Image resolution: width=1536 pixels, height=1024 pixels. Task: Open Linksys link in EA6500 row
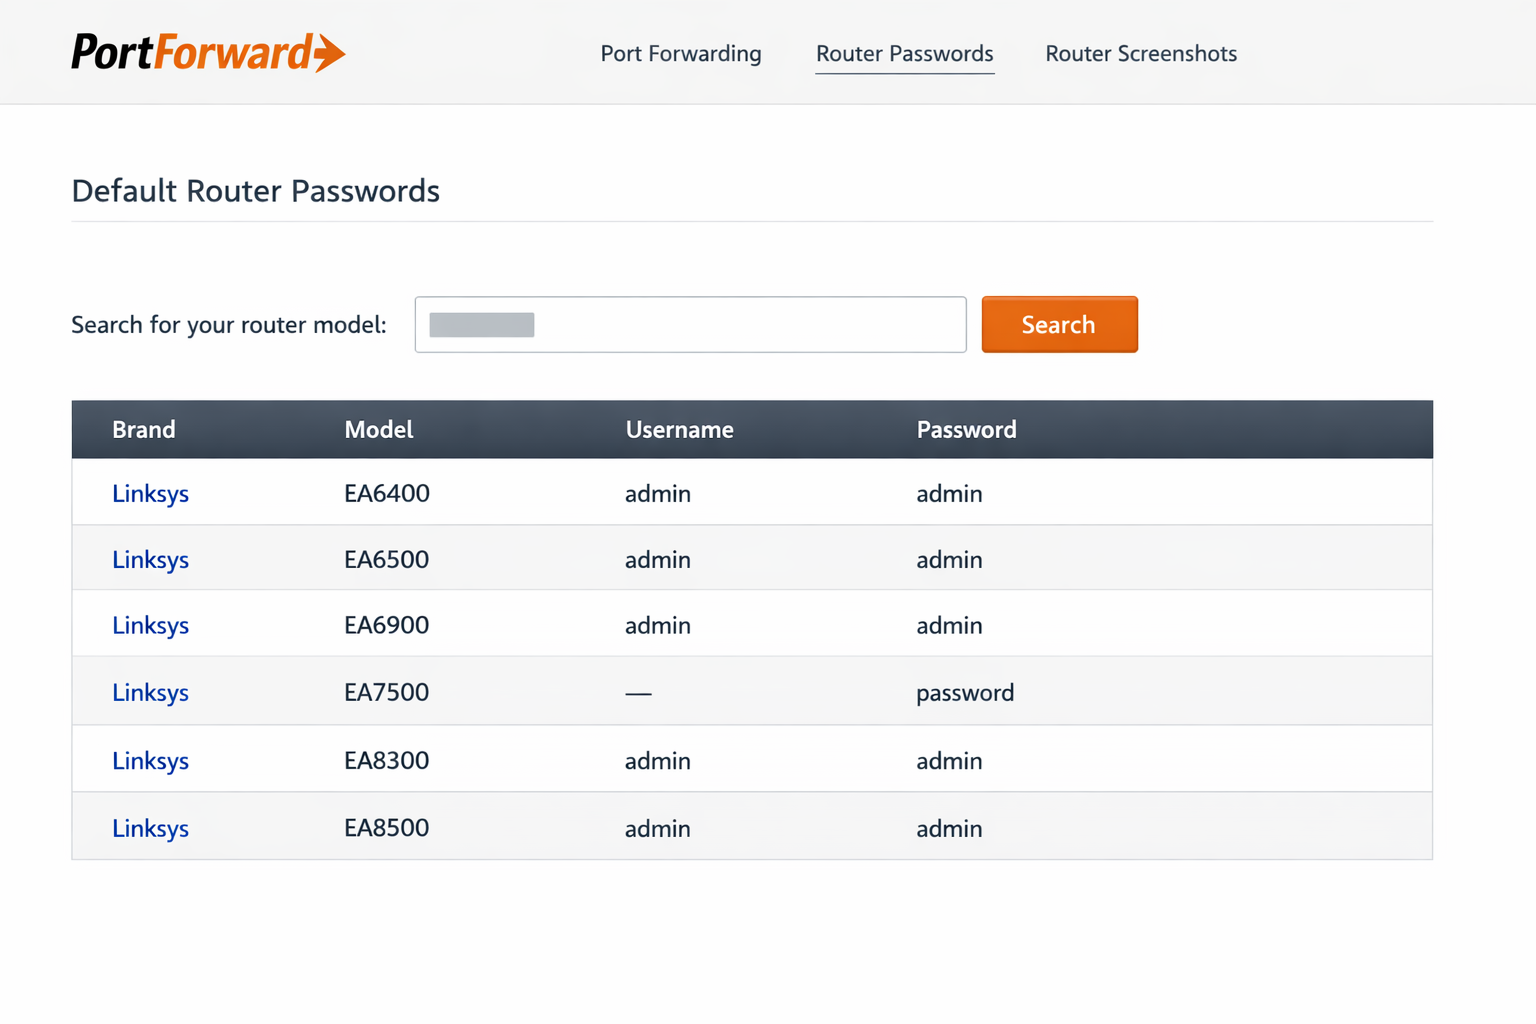150,560
